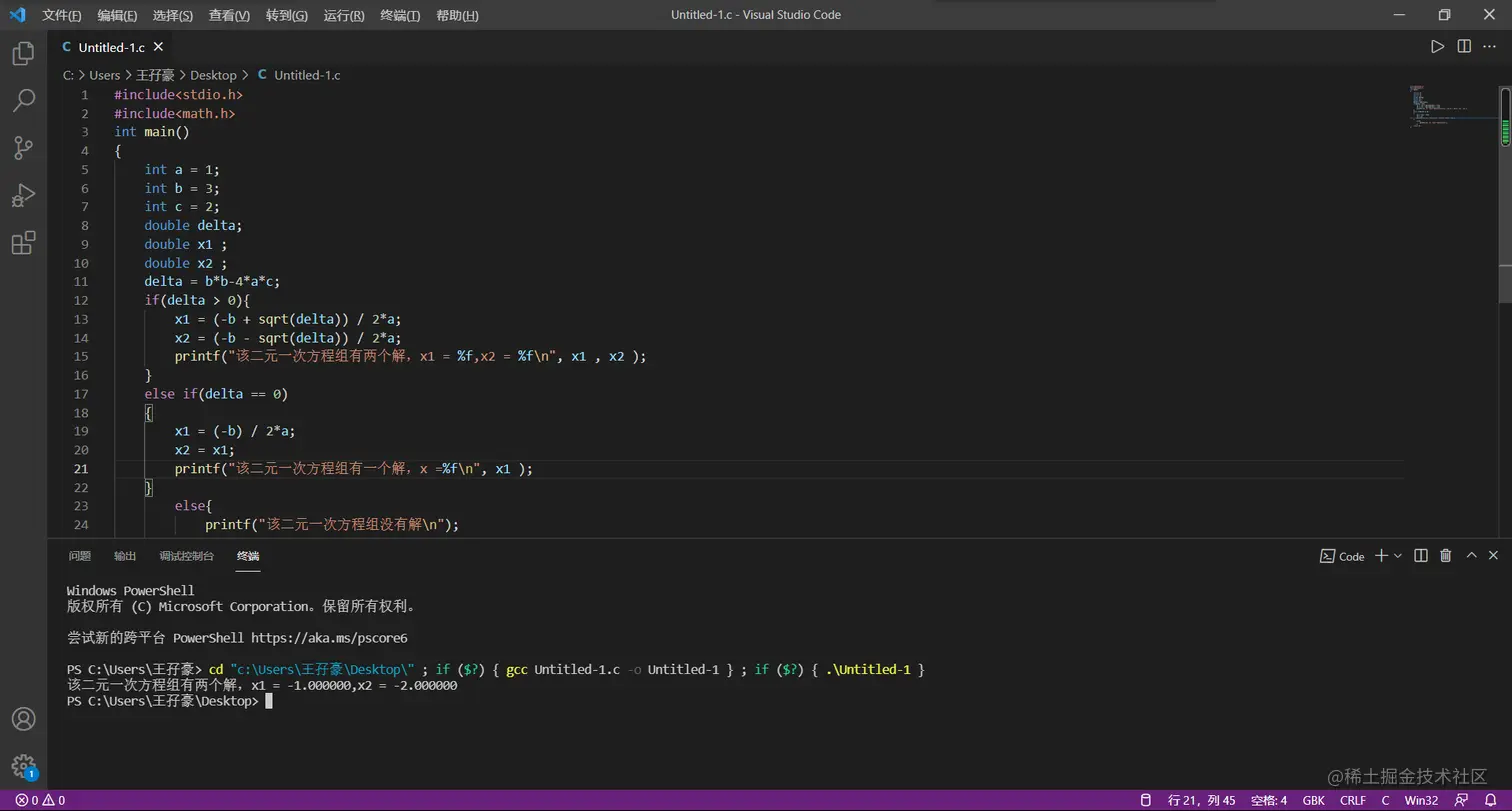This screenshot has height=811, width=1512.
Task: Open notifications bell in status bar
Action: tap(1490, 800)
